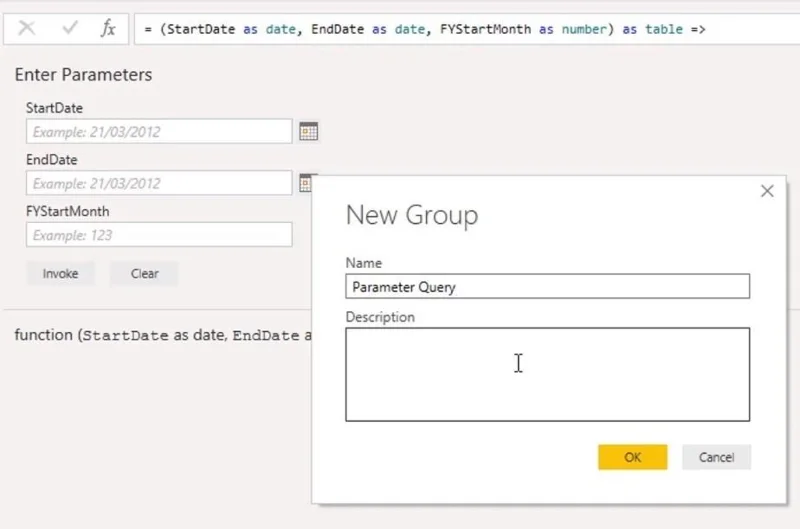Image resolution: width=800 pixels, height=529 pixels.
Task: Click inside the Description text box
Action: [547, 374]
